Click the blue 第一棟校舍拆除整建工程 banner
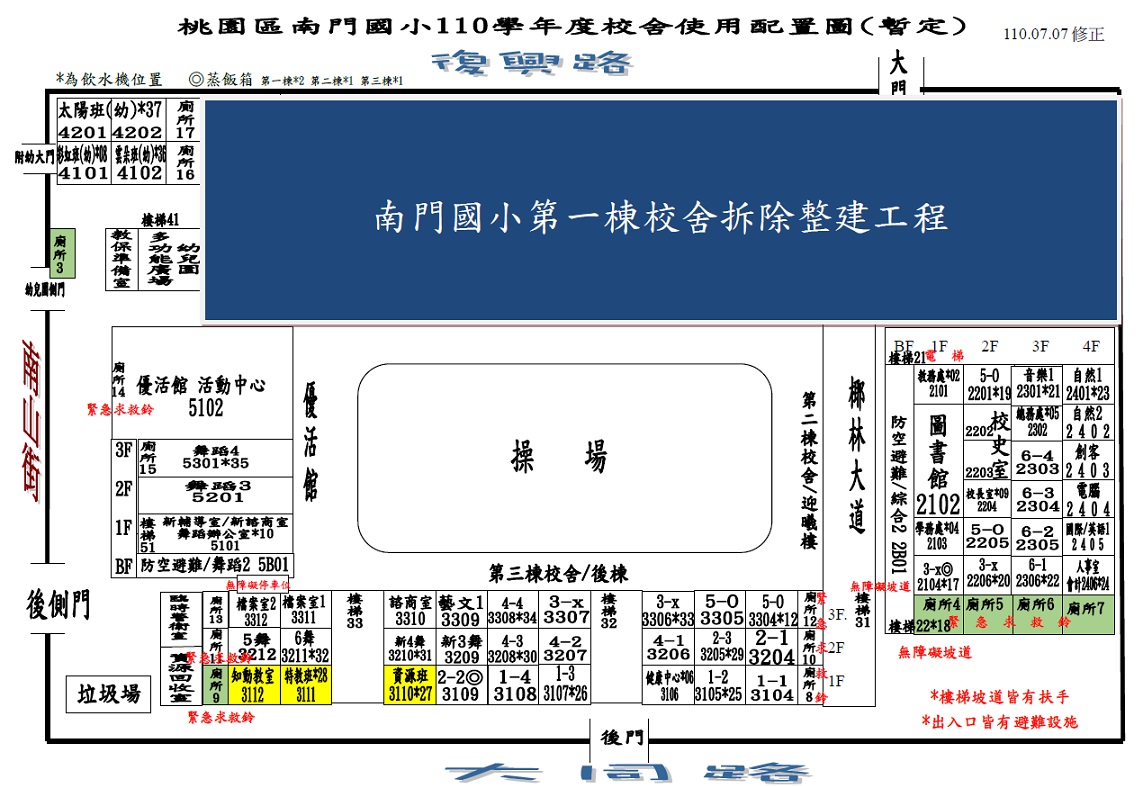Viewport: 1136px width, 786px height. pyautogui.click(x=660, y=212)
